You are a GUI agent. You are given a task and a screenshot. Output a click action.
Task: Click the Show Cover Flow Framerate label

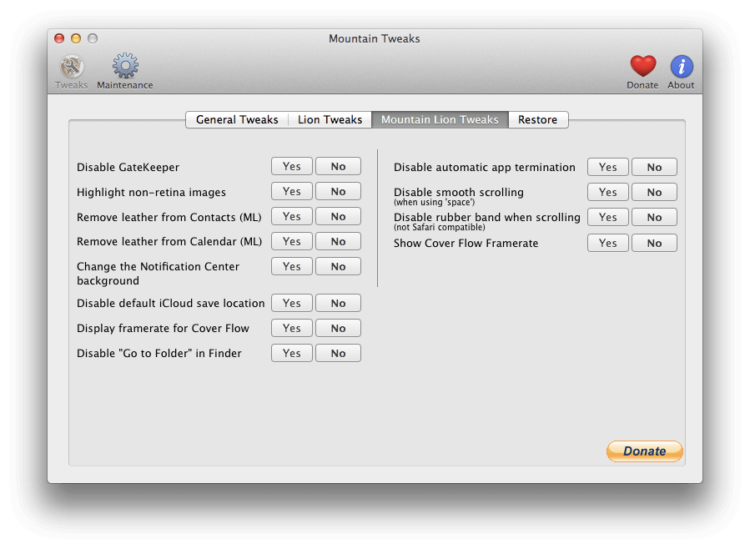click(466, 243)
